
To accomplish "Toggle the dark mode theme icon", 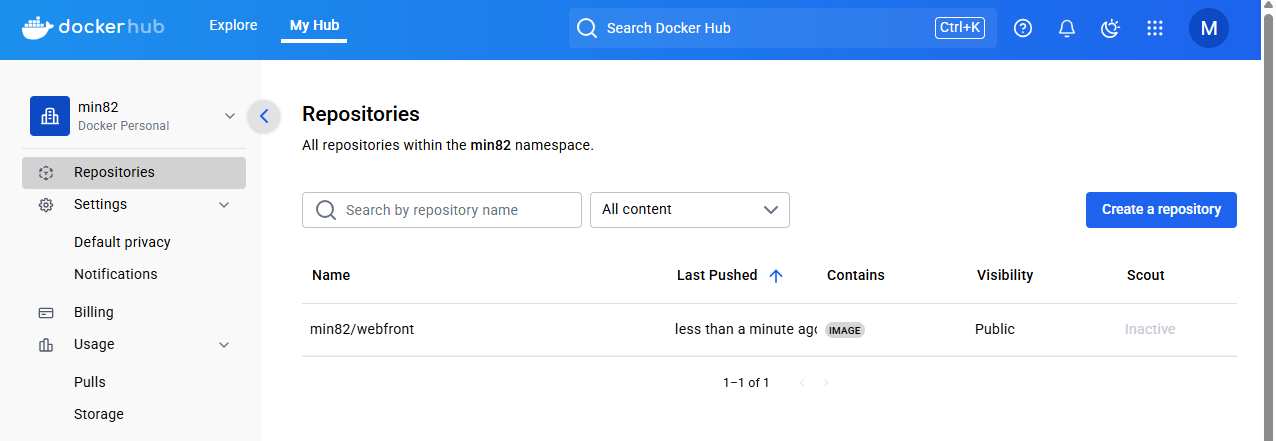I will click(x=1110, y=28).
